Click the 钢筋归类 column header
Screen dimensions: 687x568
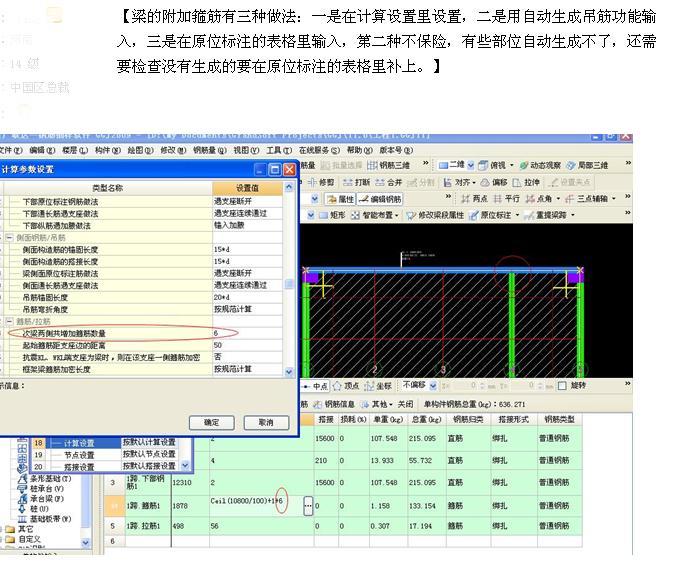tap(468, 420)
